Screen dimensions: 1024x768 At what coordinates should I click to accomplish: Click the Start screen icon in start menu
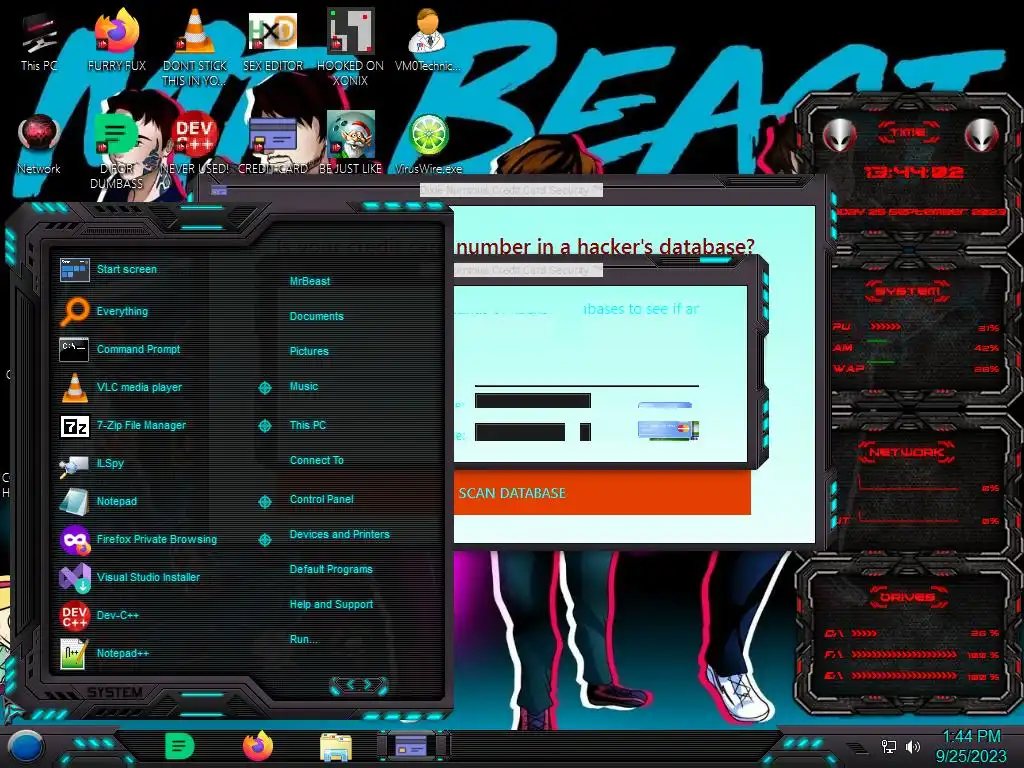(74, 270)
